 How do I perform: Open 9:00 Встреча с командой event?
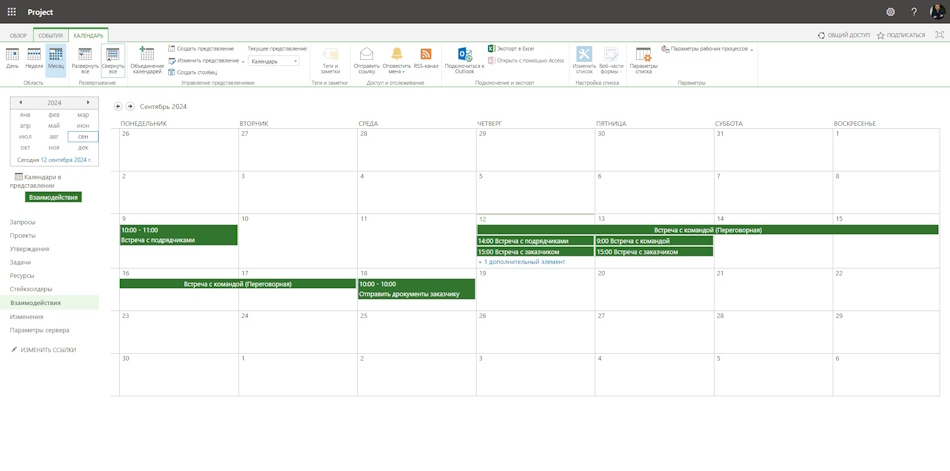tap(654, 241)
